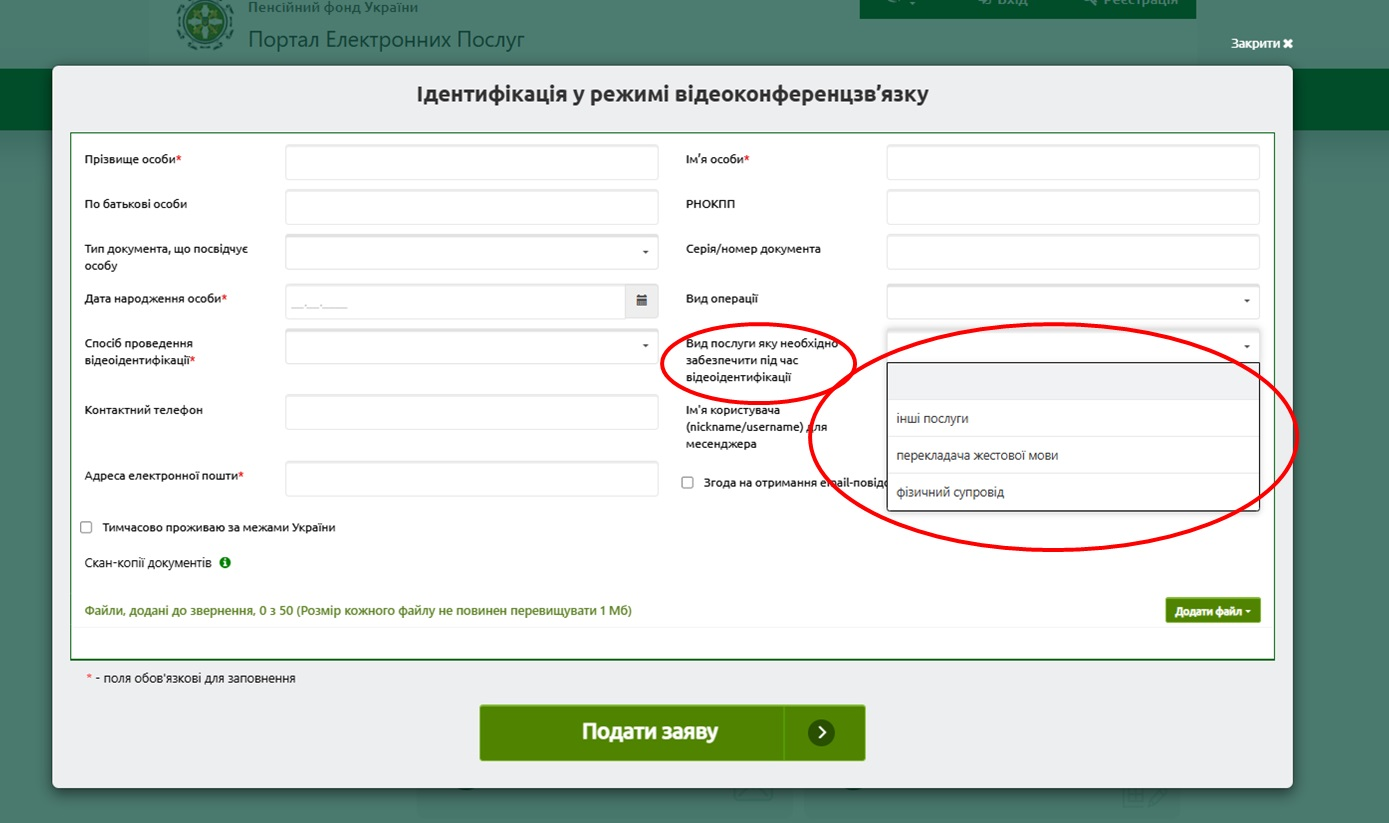Check Тимчасово проживаю за межами України checkbox
This screenshot has width=1389, height=823.
pos(86,527)
